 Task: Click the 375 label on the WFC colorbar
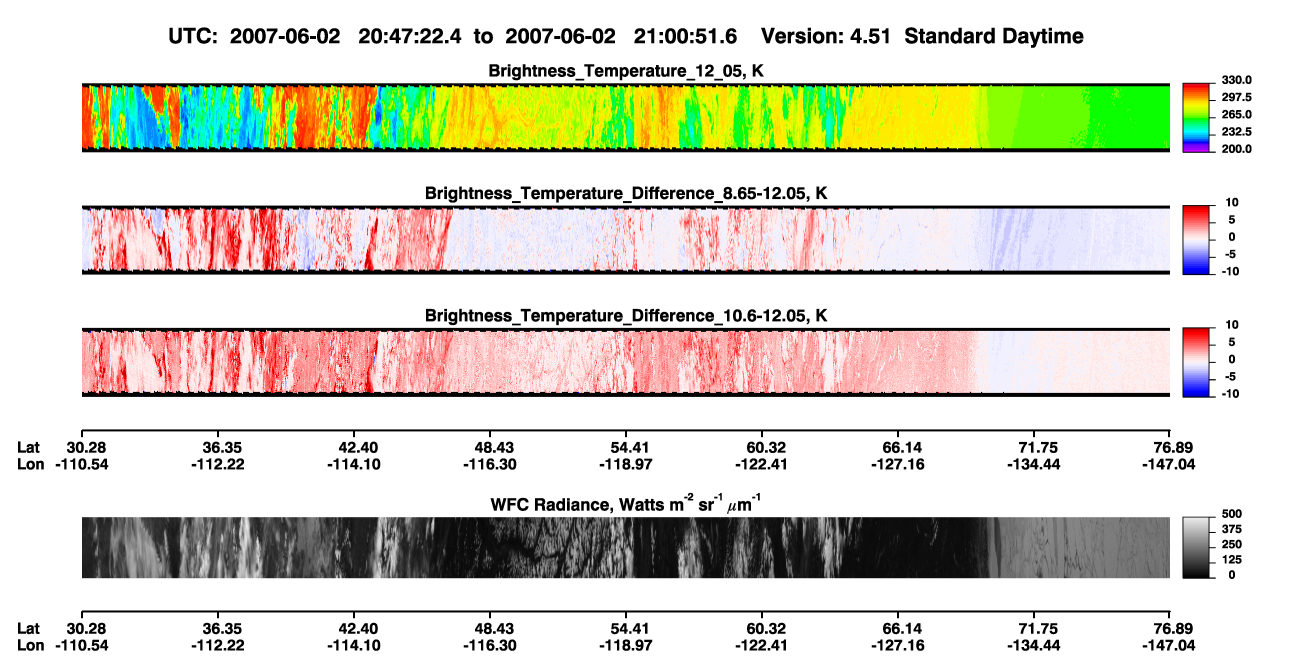[1231, 531]
